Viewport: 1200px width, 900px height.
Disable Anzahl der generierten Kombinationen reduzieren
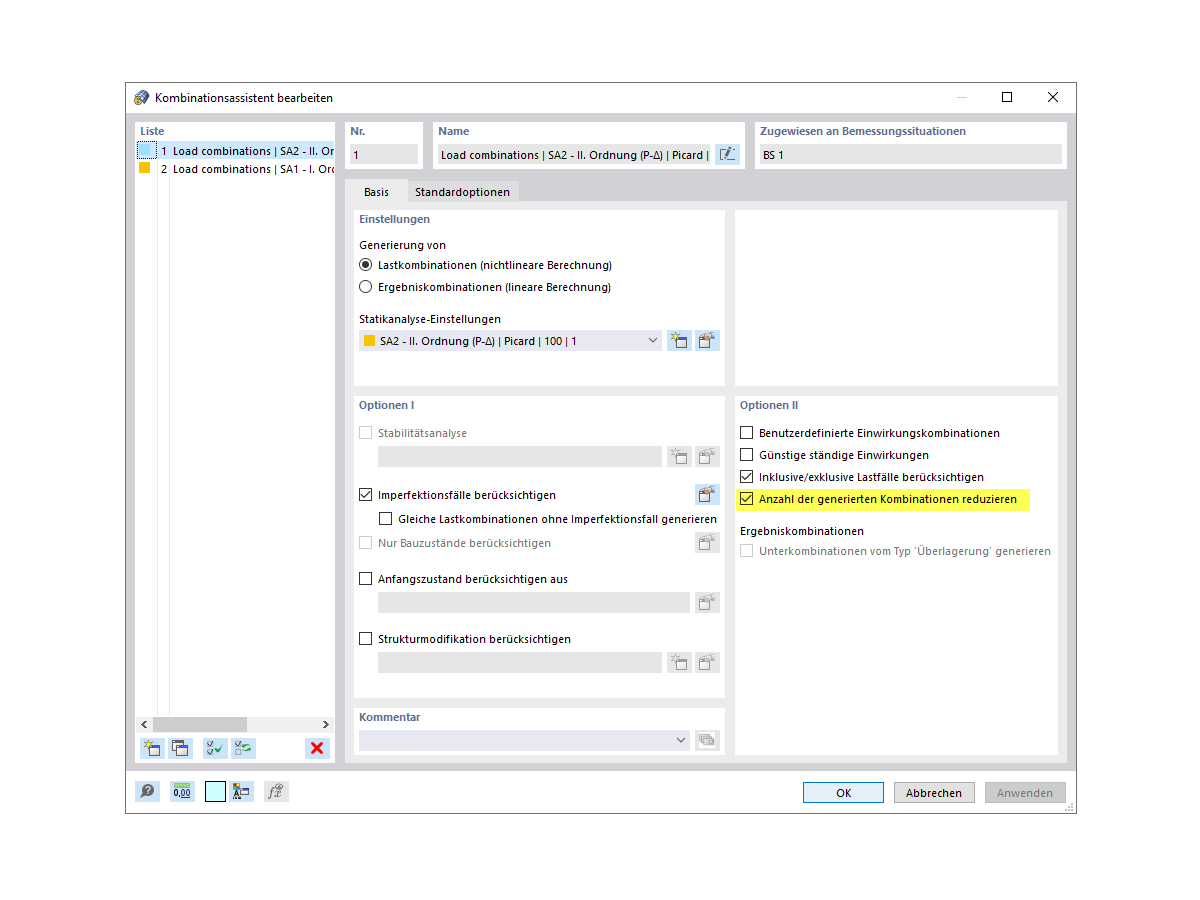click(x=745, y=499)
